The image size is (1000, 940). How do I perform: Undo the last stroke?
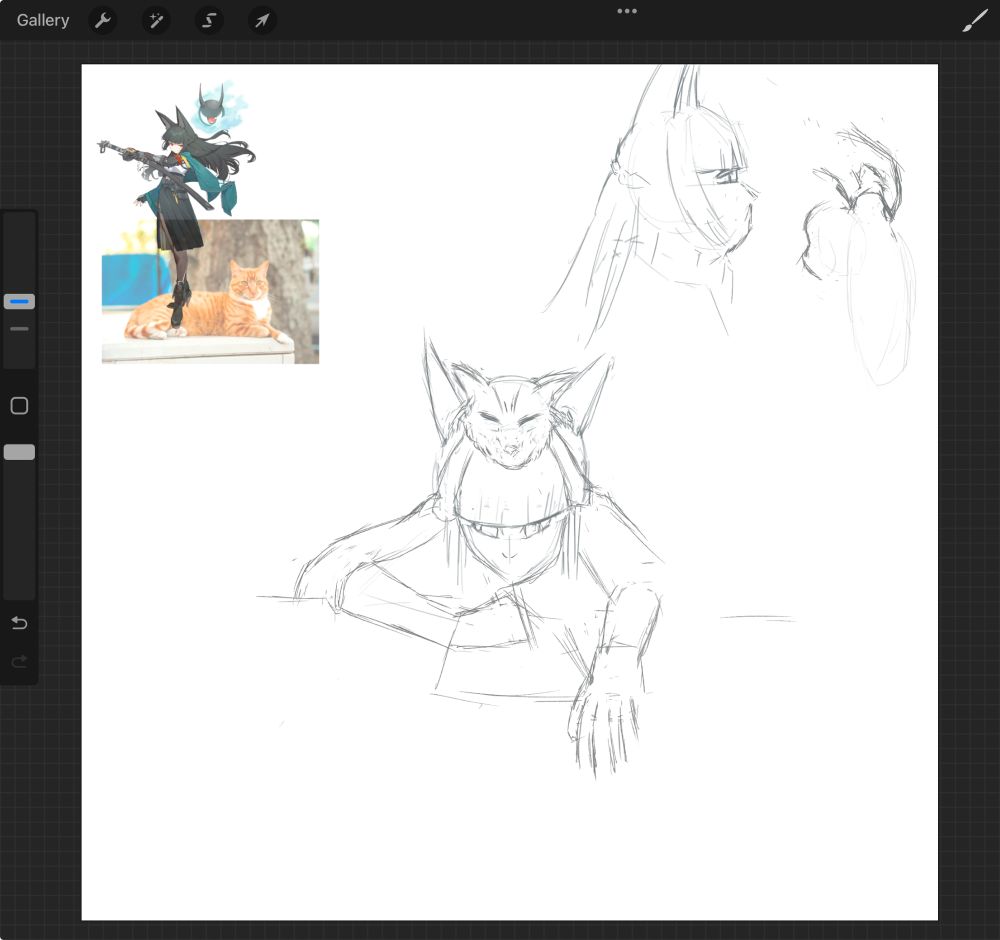(19, 623)
